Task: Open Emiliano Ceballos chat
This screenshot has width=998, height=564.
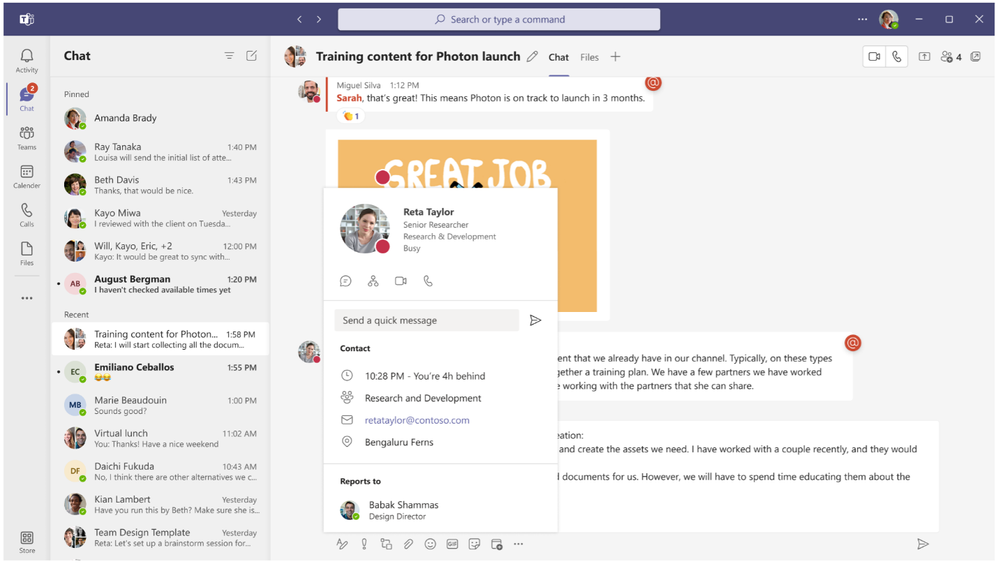Action: pos(160,372)
